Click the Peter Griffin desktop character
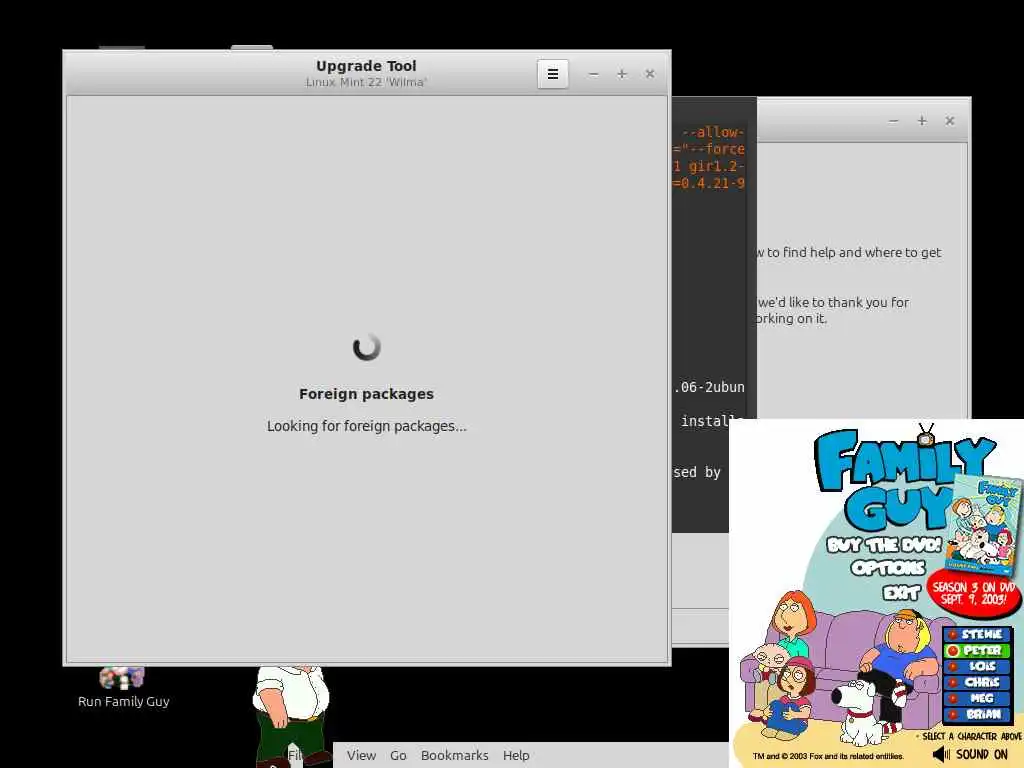Screen dimensions: 1024x768 pos(291,716)
